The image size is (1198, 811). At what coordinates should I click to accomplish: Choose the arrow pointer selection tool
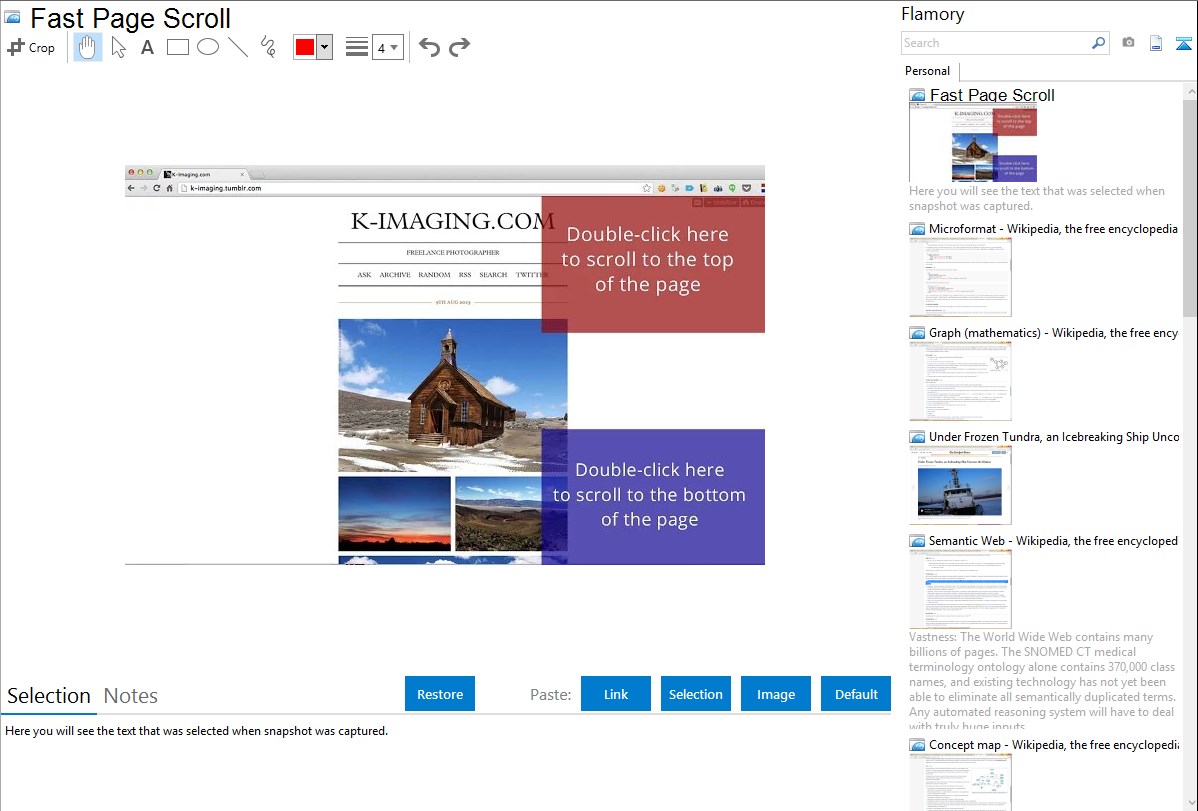click(118, 47)
